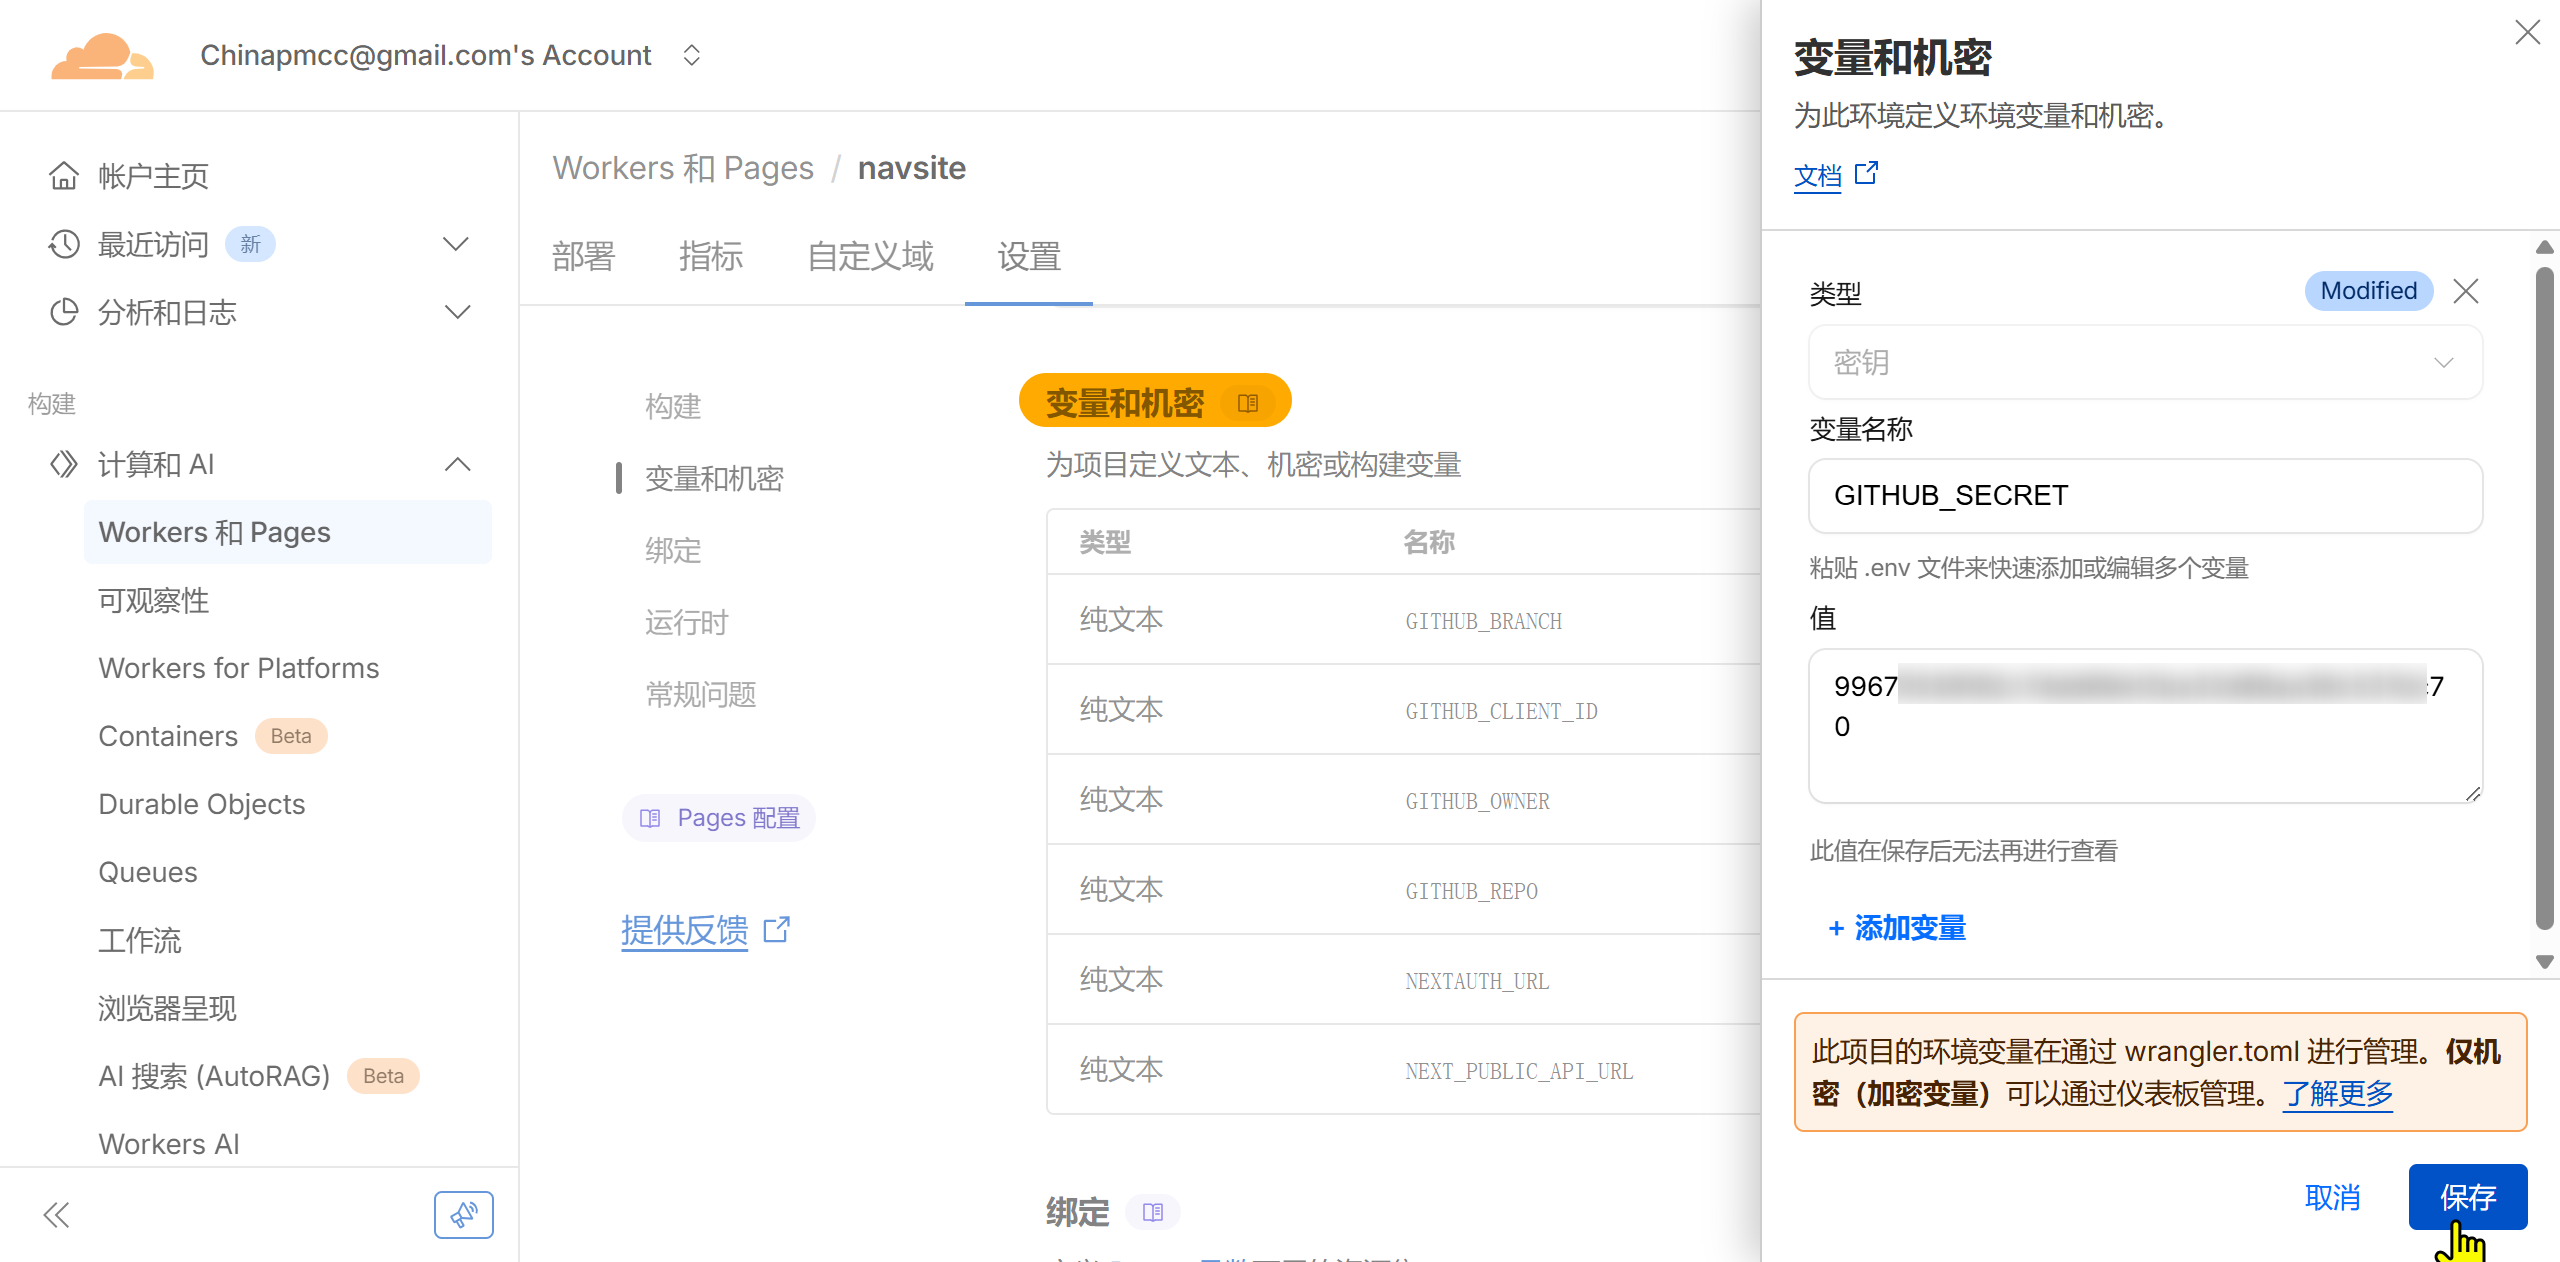
Task: Click the megaphone announcement icon
Action: point(463,1215)
